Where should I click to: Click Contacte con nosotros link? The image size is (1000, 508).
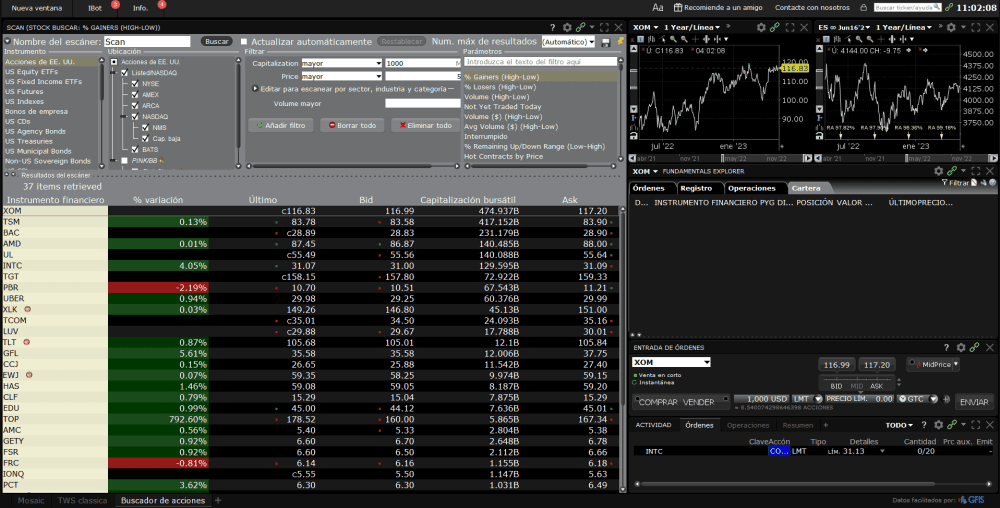click(812, 8)
